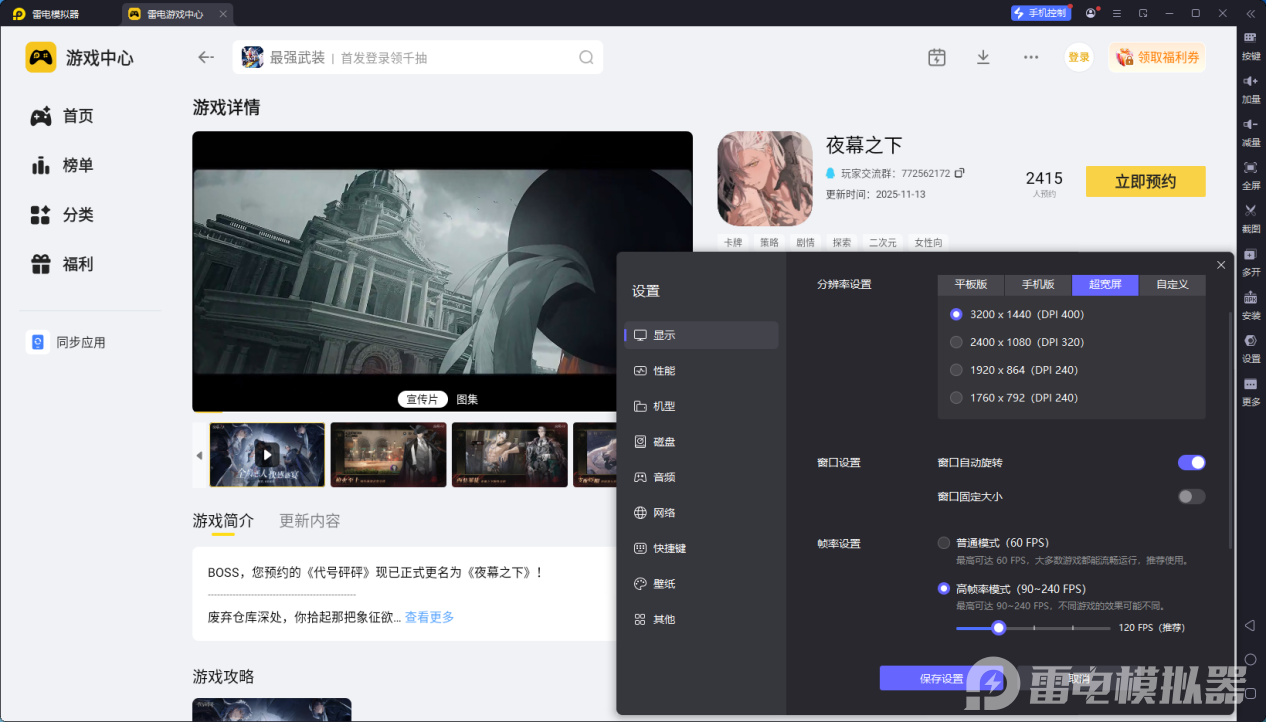Open the multi-instance (多开) tool

1250,255
